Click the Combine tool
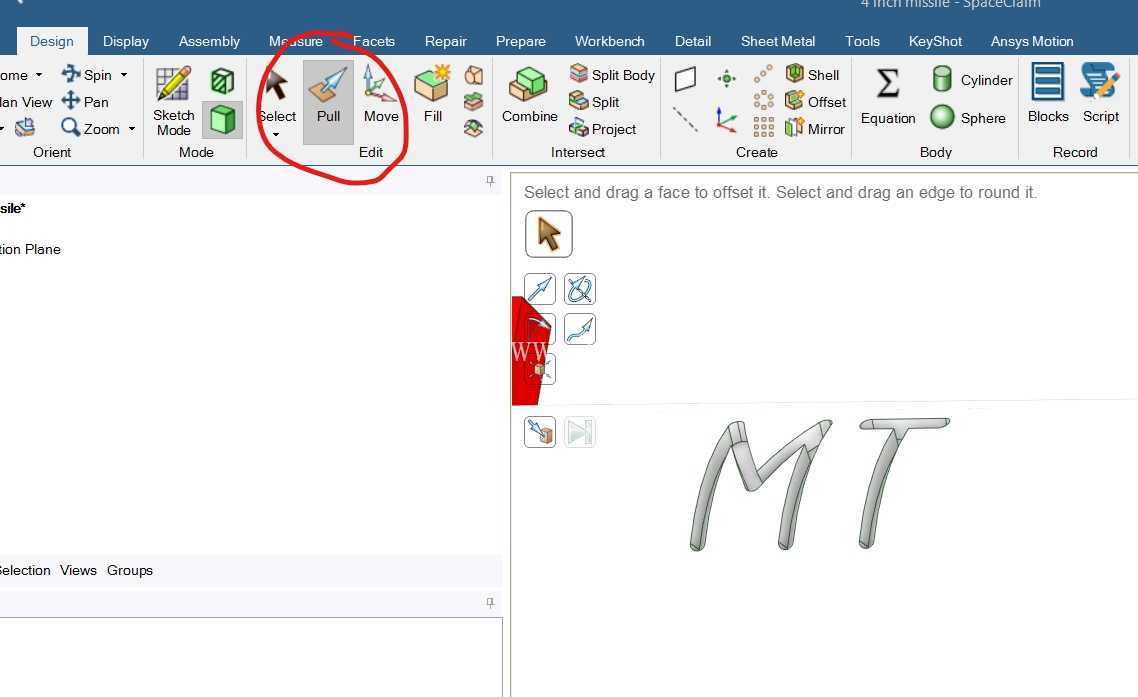Image resolution: width=1138 pixels, height=697 pixels. tap(530, 94)
